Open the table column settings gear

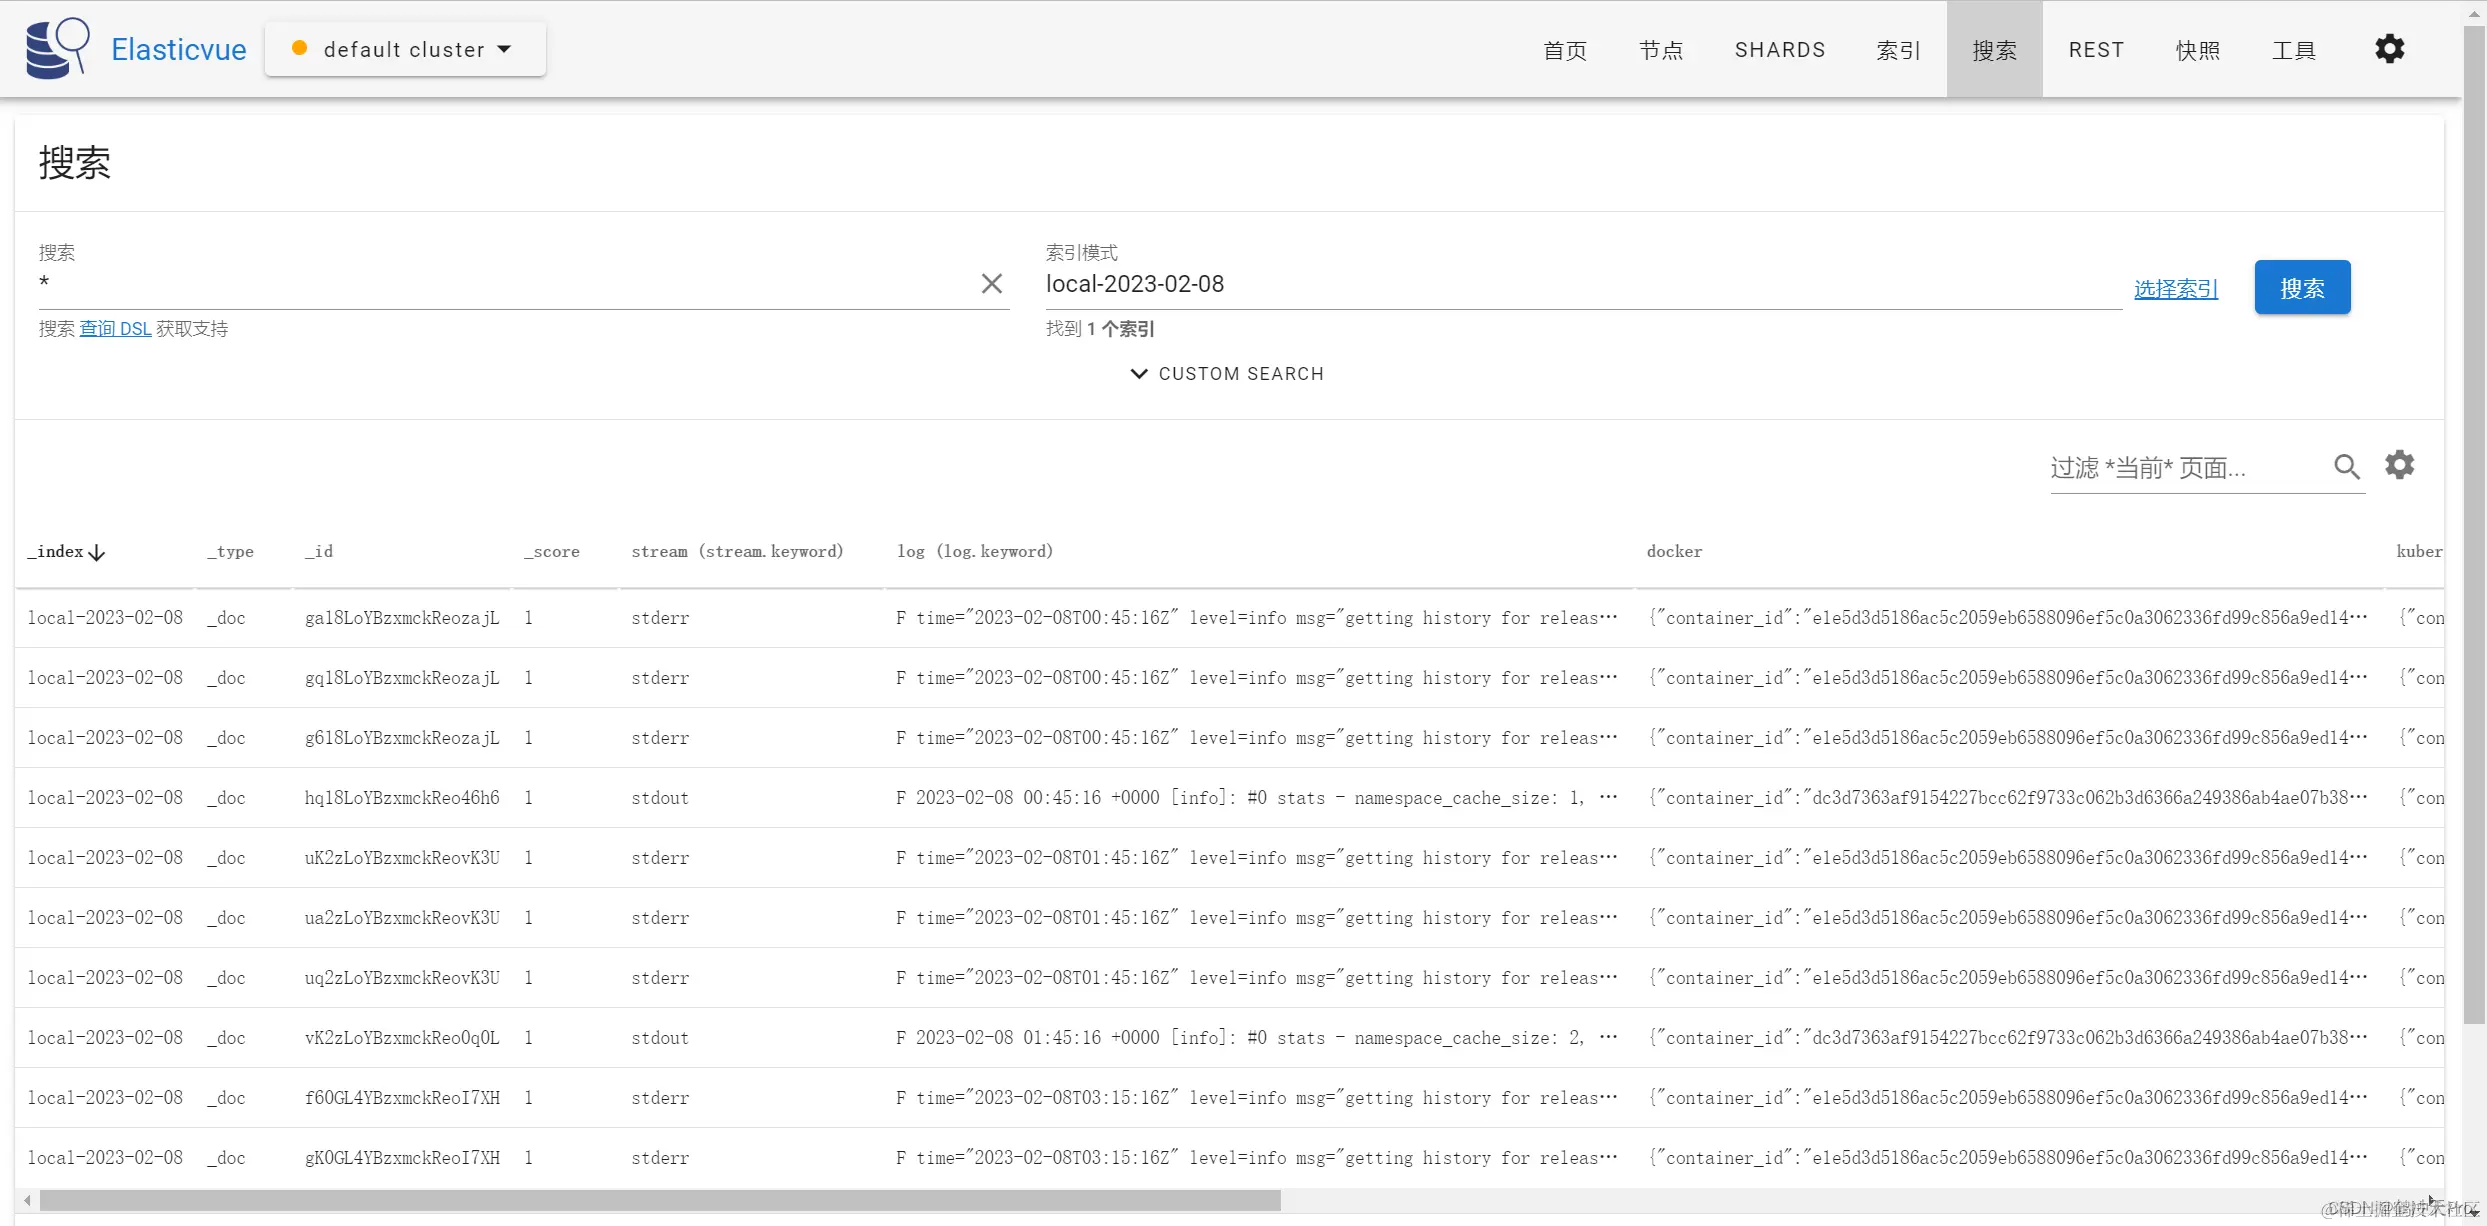(x=2399, y=465)
